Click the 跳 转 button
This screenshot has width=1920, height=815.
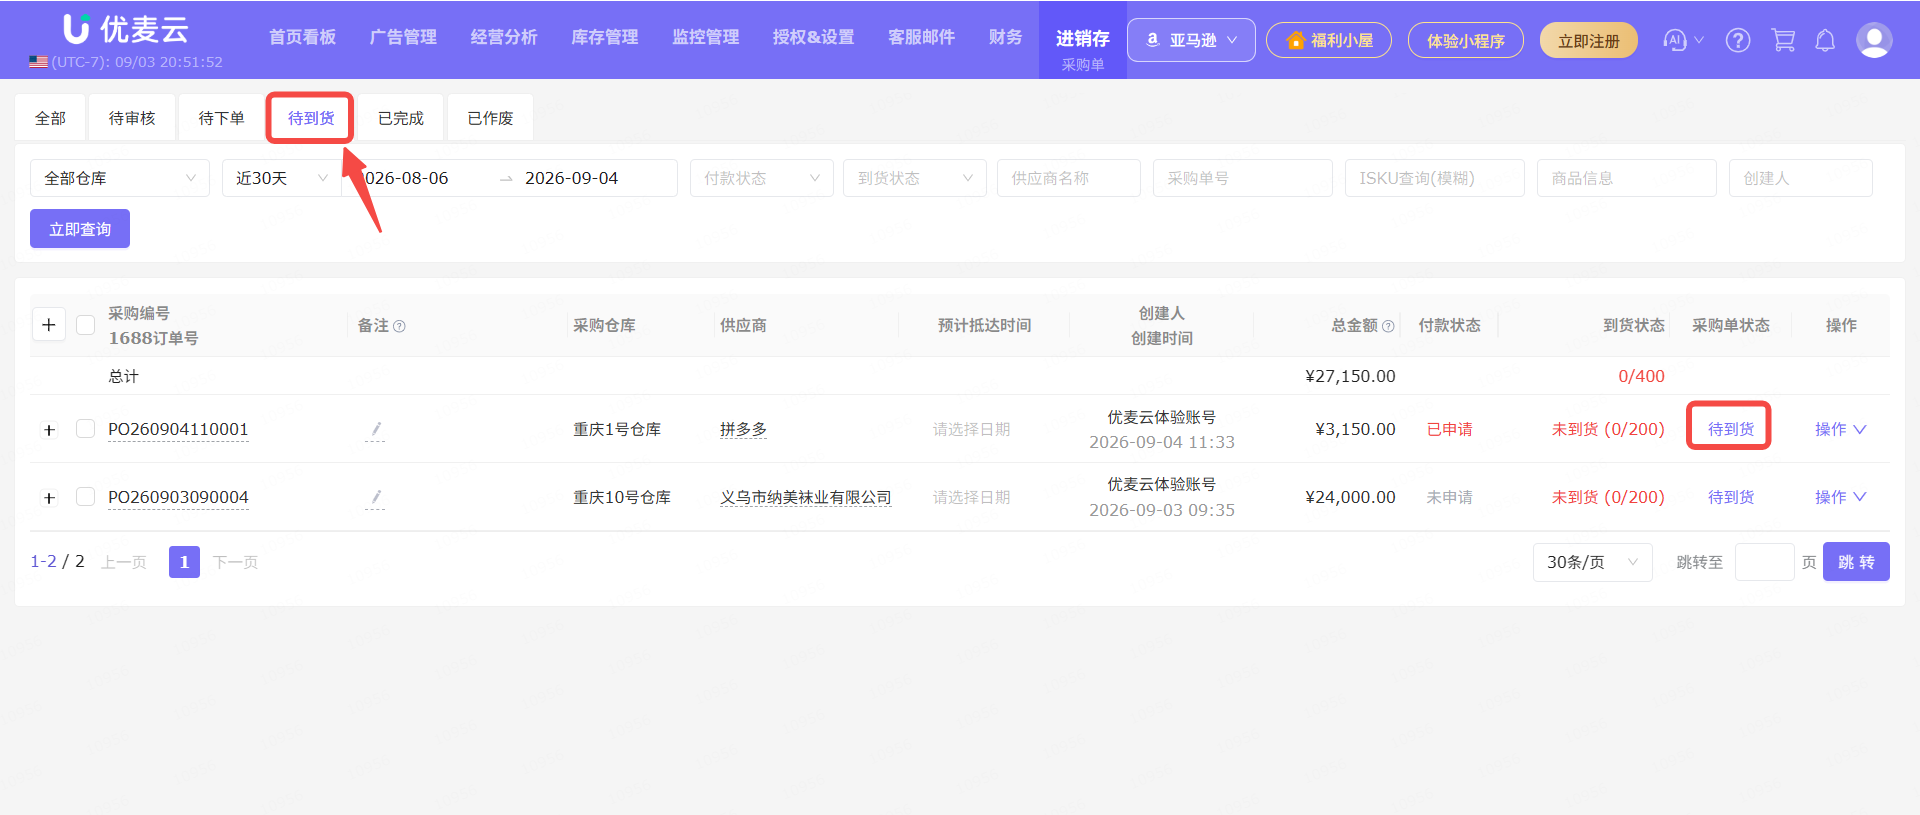click(1856, 562)
